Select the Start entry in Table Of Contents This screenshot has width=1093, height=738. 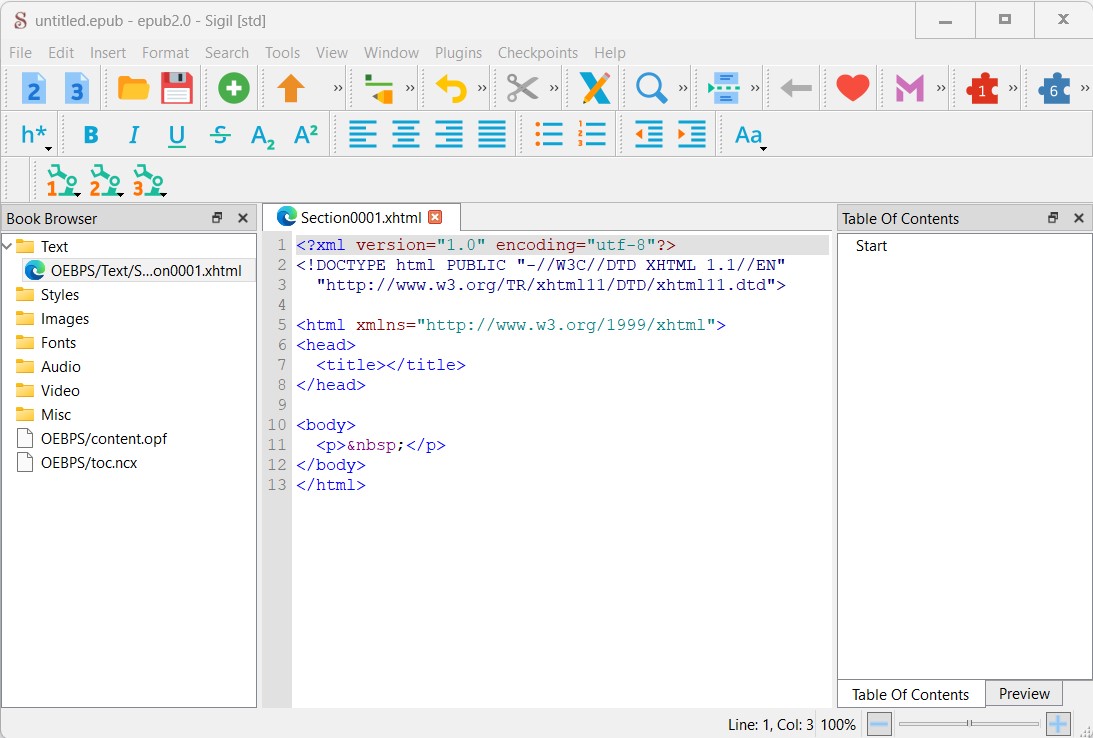[x=871, y=246]
